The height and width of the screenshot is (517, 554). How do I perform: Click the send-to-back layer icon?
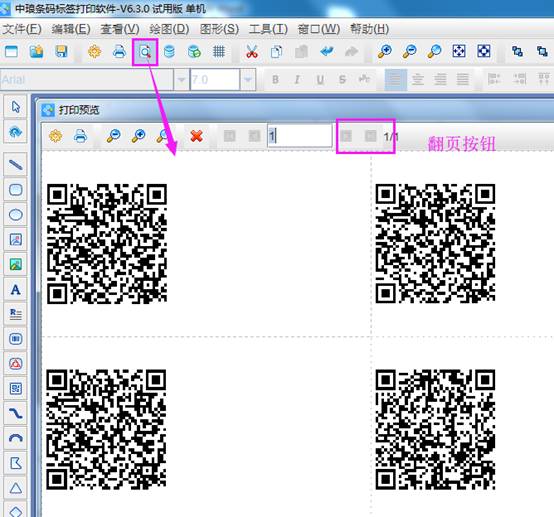(x=542, y=52)
